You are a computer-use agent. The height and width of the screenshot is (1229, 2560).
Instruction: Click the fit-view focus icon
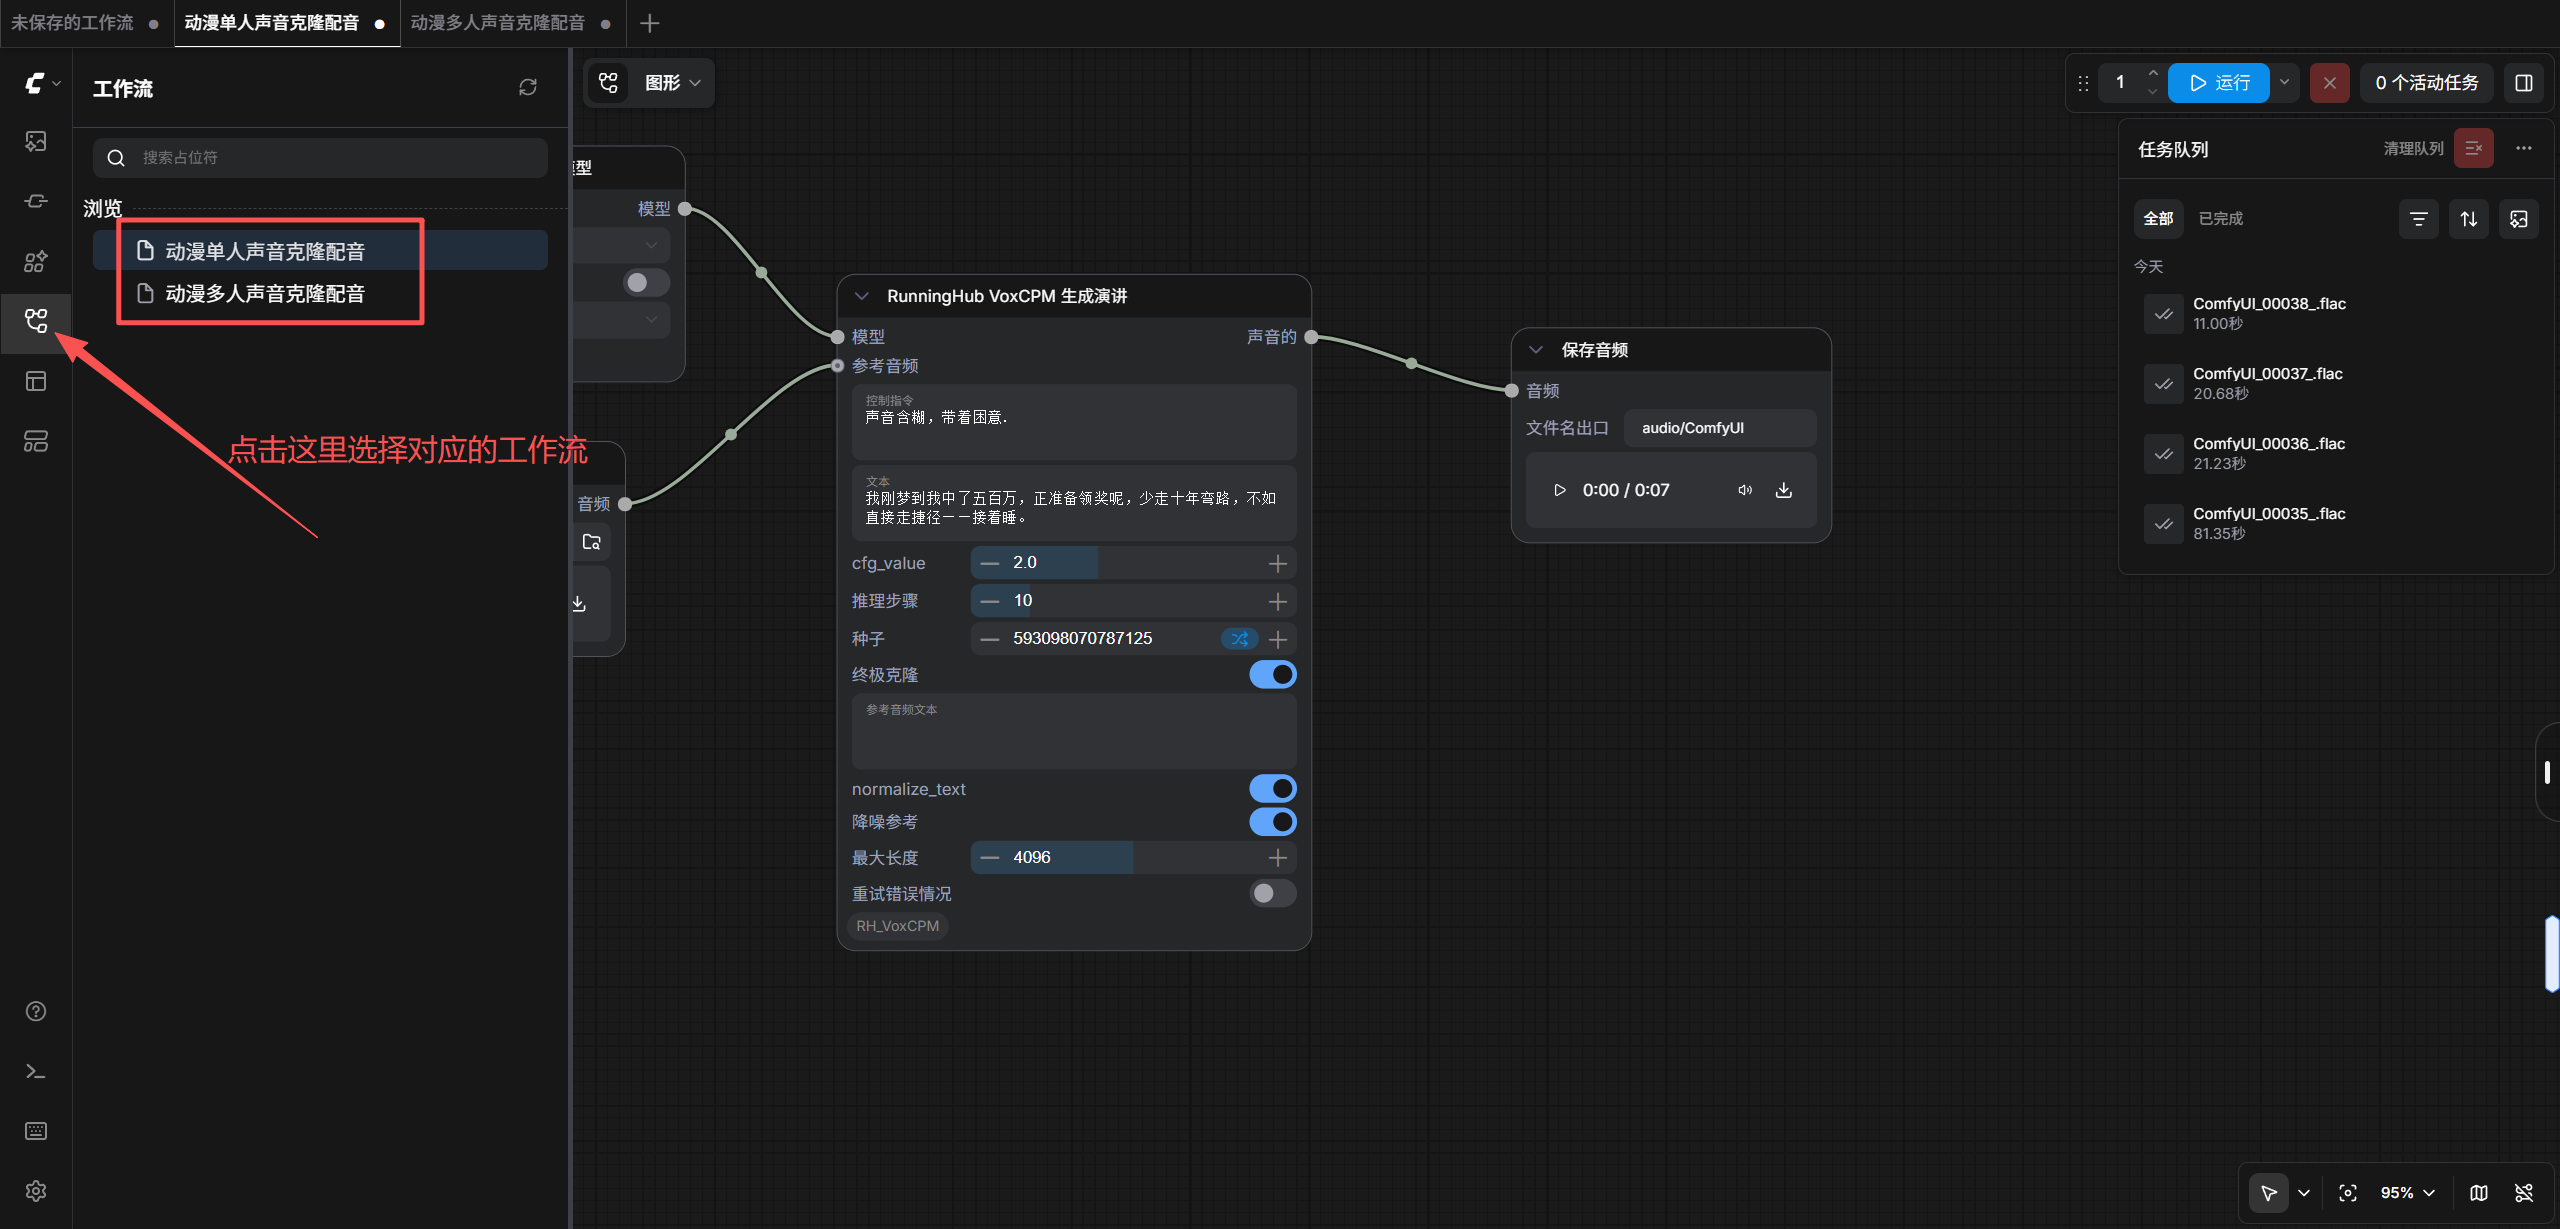click(2348, 1193)
